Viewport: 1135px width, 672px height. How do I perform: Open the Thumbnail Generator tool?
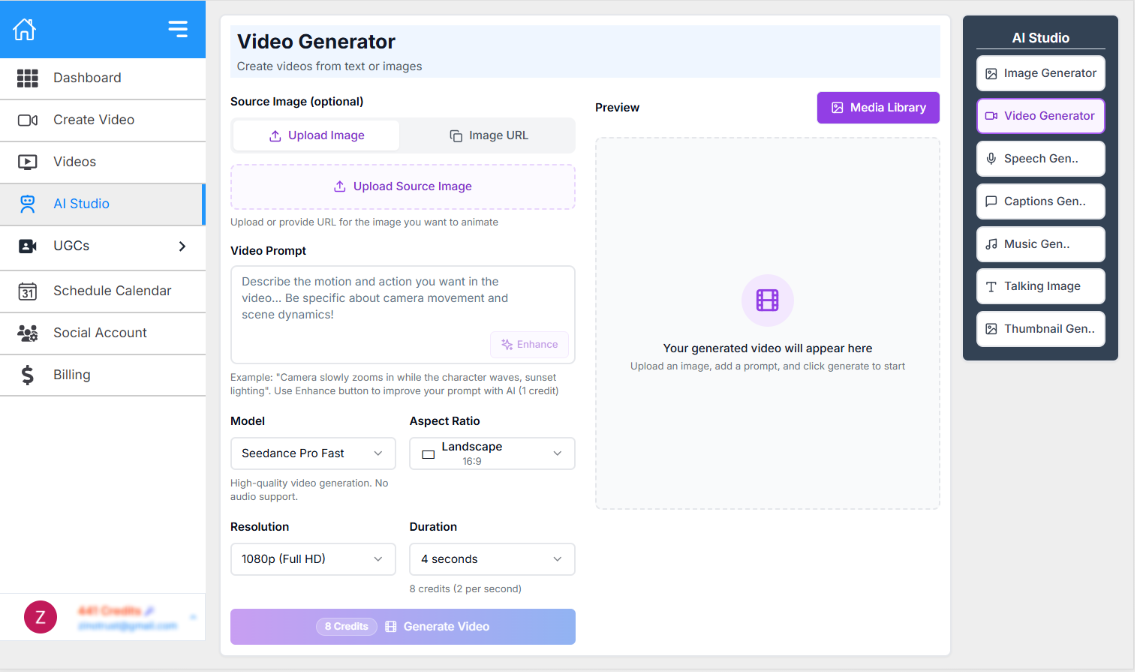pos(1040,328)
